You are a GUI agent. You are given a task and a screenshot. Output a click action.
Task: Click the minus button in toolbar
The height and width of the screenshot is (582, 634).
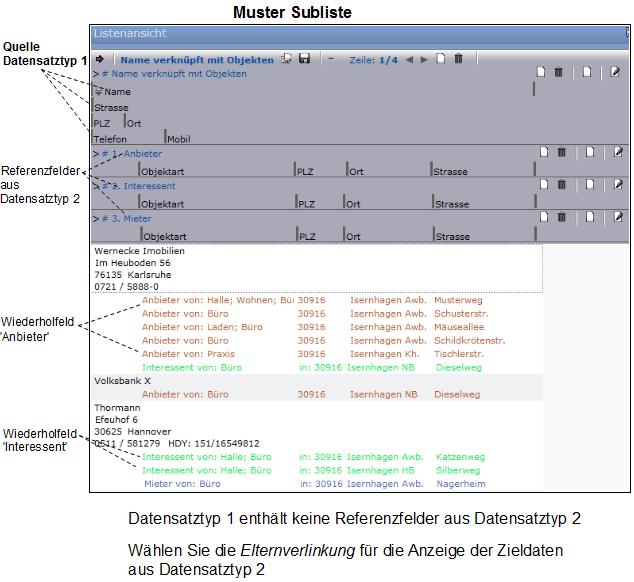(331, 59)
